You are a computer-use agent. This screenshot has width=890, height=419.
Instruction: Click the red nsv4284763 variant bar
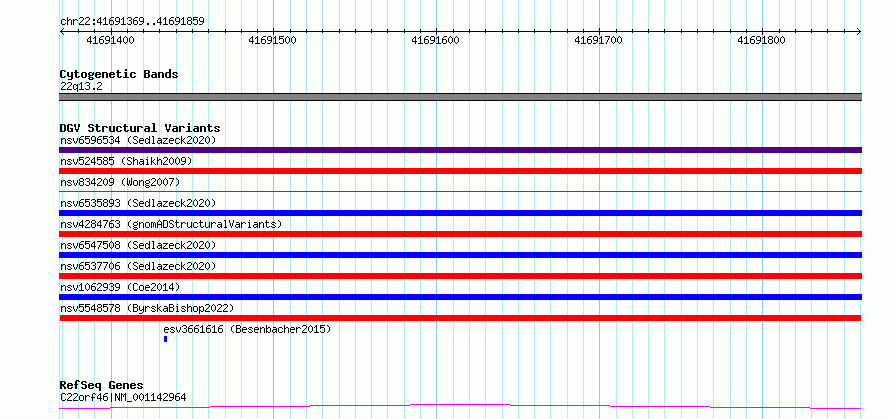point(460,234)
